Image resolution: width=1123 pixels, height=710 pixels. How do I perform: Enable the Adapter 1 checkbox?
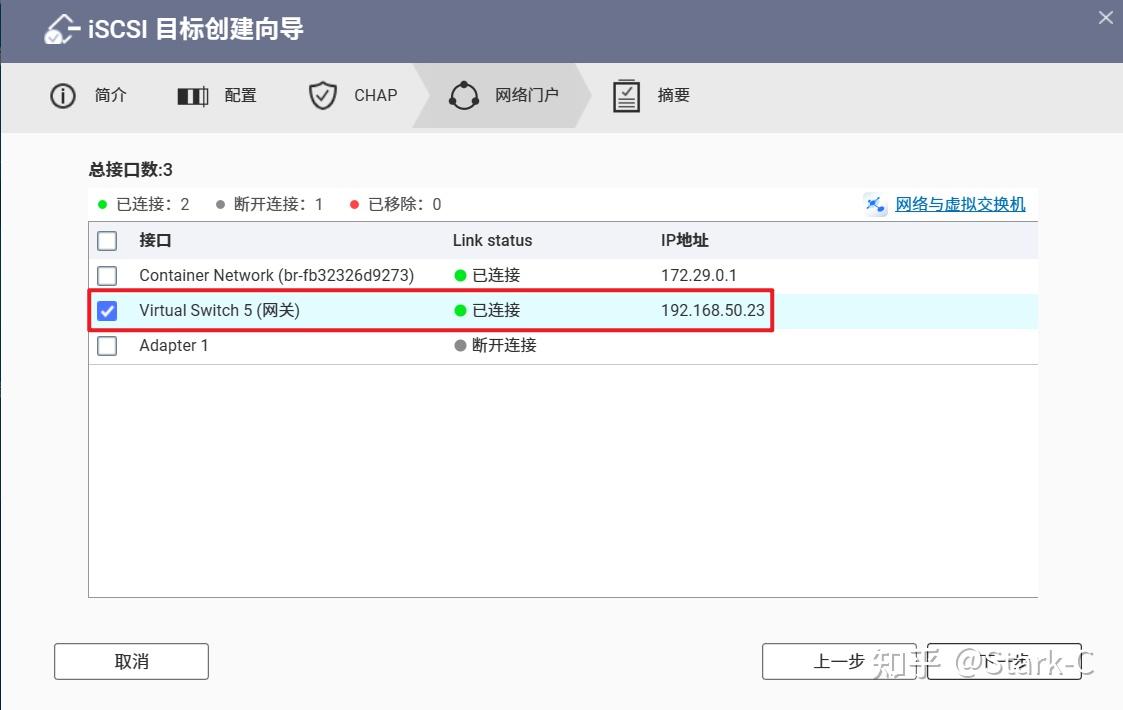[107, 345]
